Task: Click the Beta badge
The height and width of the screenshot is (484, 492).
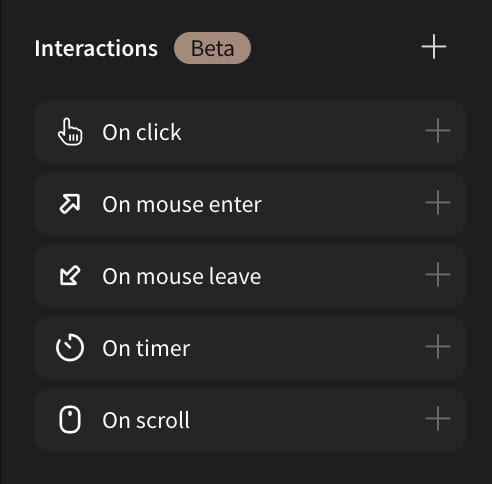Action: 212,48
